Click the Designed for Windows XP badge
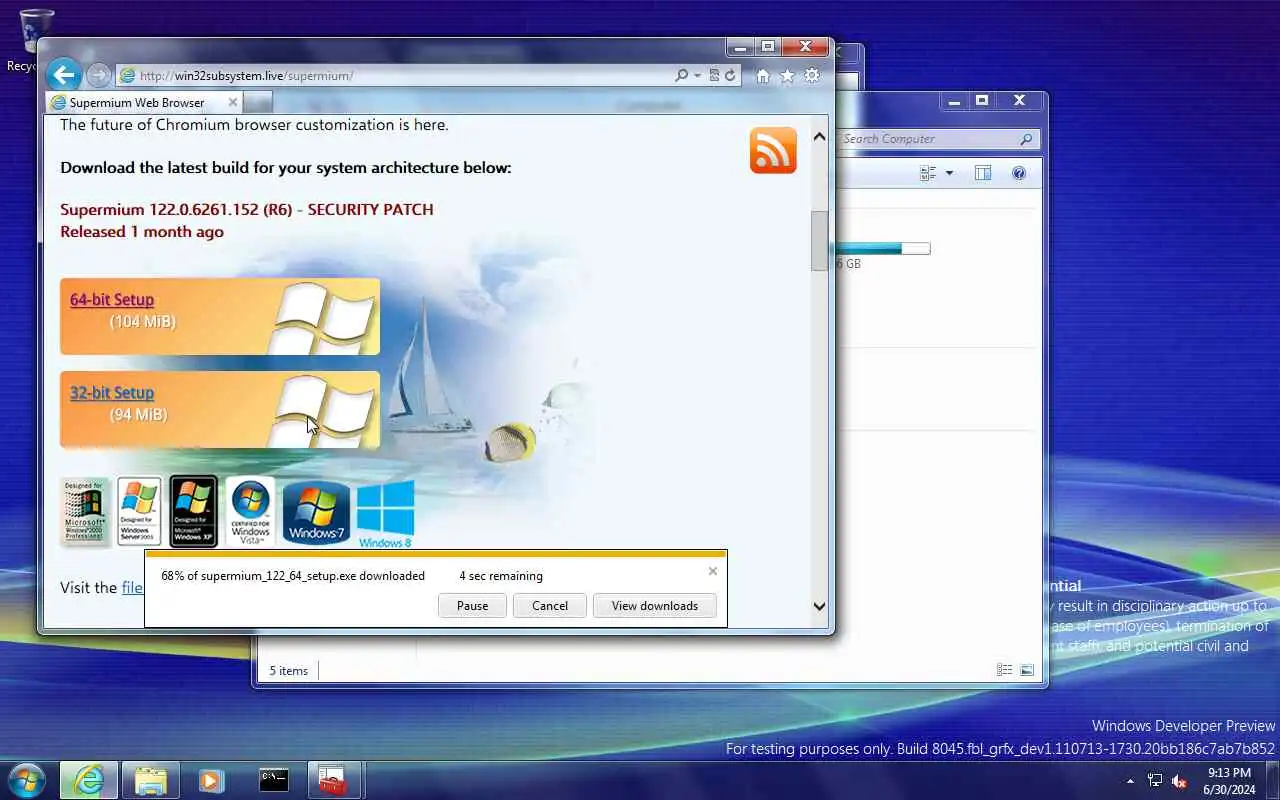Image resolution: width=1280 pixels, height=800 pixels. pyautogui.click(x=194, y=511)
